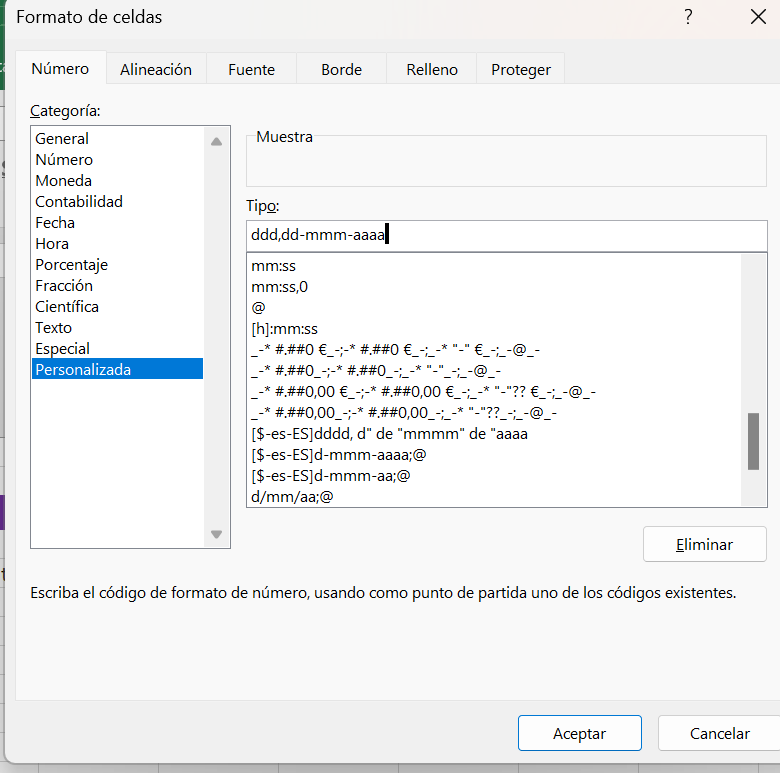Choose the Texto category
Viewport: 780px width, 773px height.
[x=117, y=328]
